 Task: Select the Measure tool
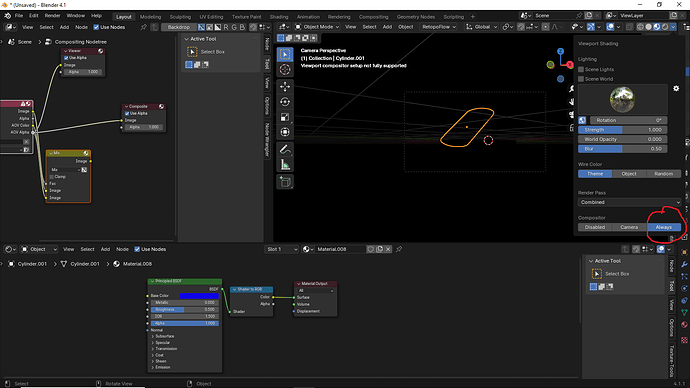(x=285, y=165)
